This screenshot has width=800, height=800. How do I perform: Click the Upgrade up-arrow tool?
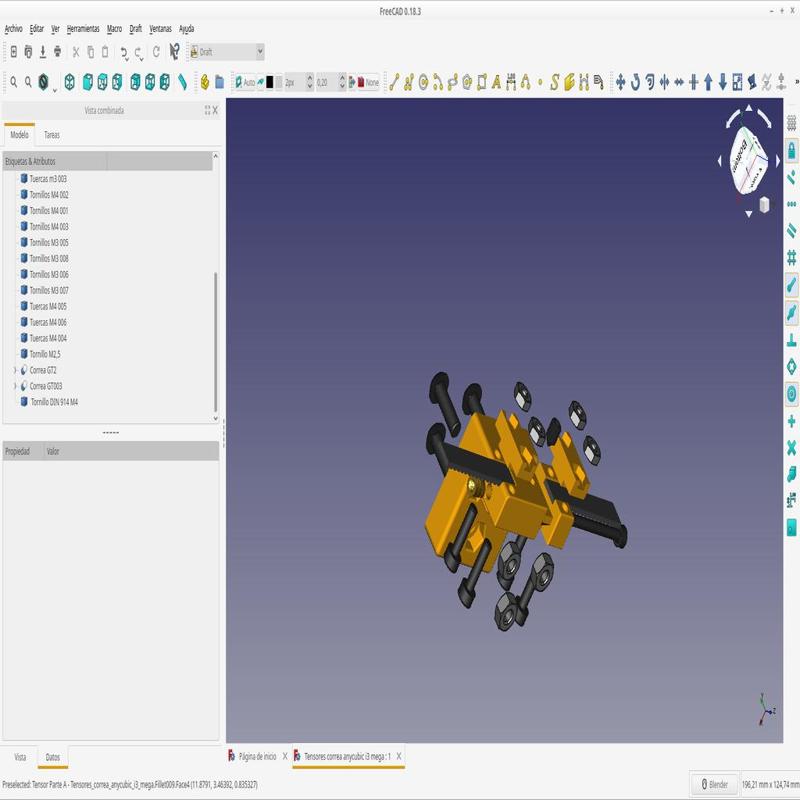click(x=708, y=82)
